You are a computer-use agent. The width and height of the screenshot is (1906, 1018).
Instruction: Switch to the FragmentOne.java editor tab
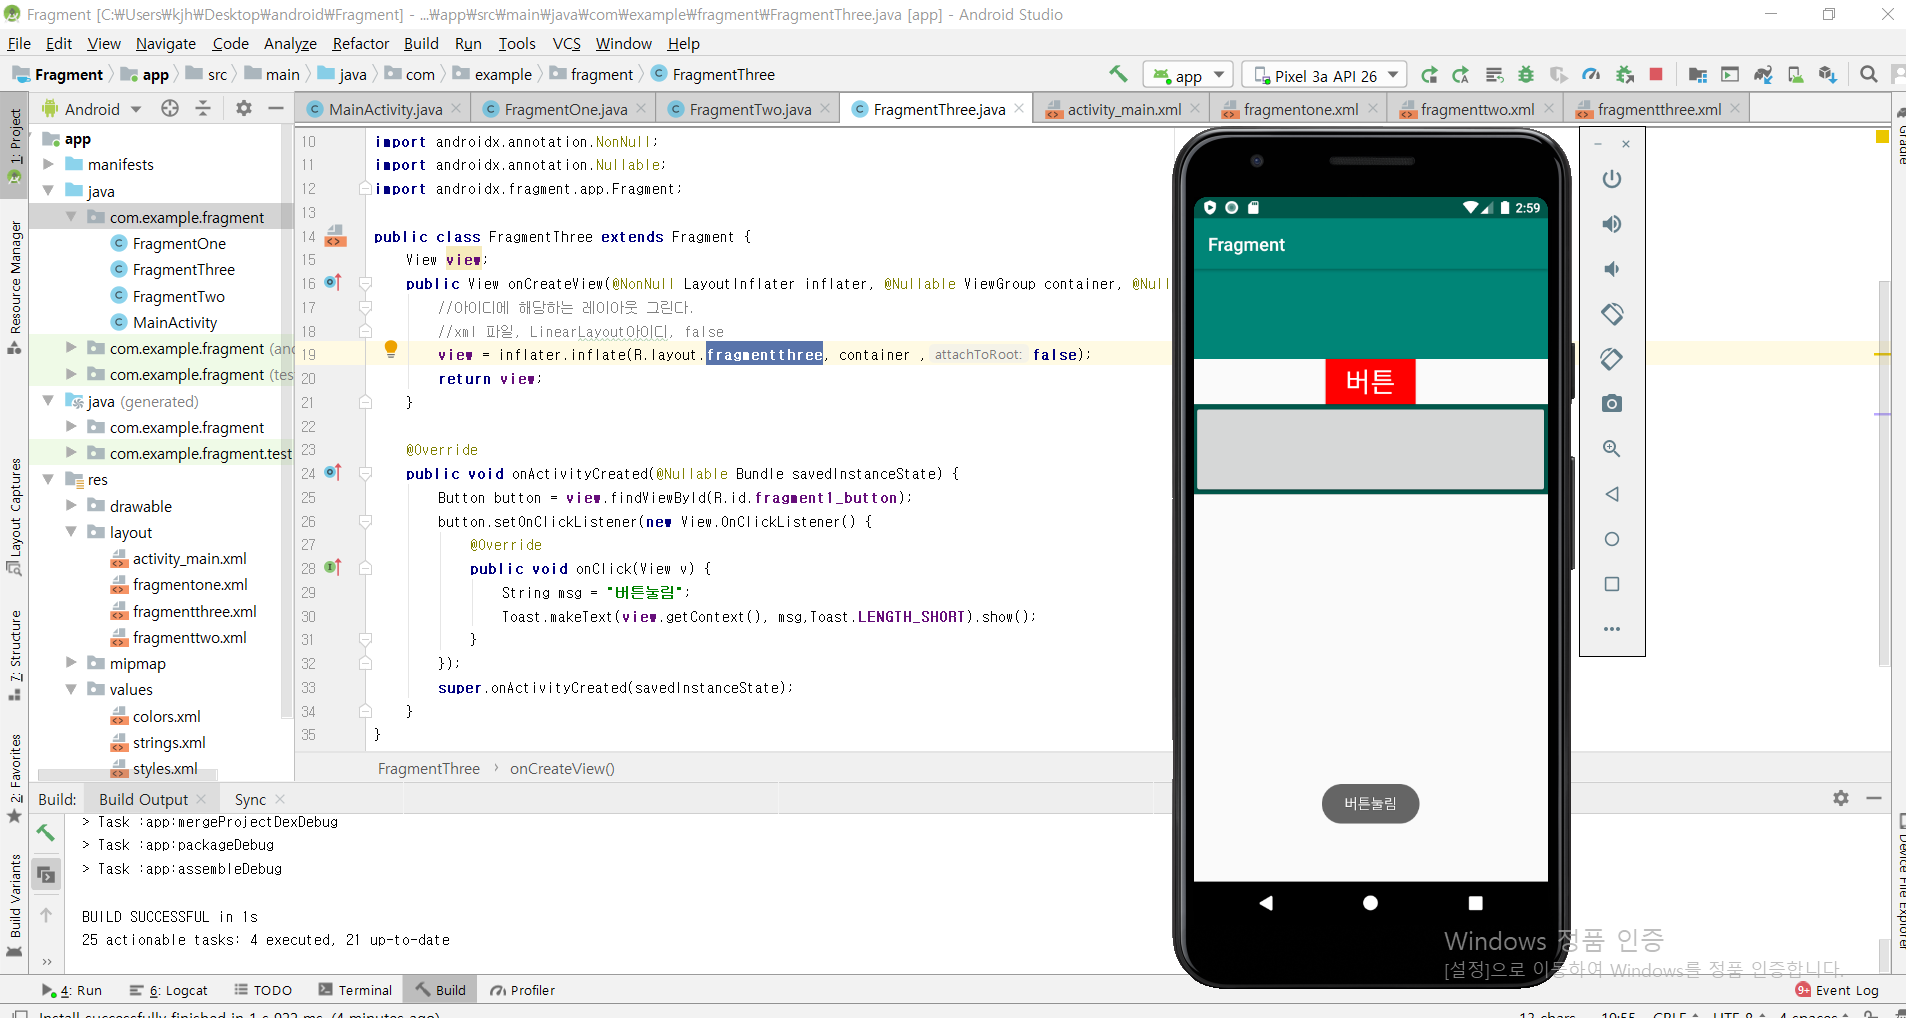pyautogui.click(x=565, y=109)
